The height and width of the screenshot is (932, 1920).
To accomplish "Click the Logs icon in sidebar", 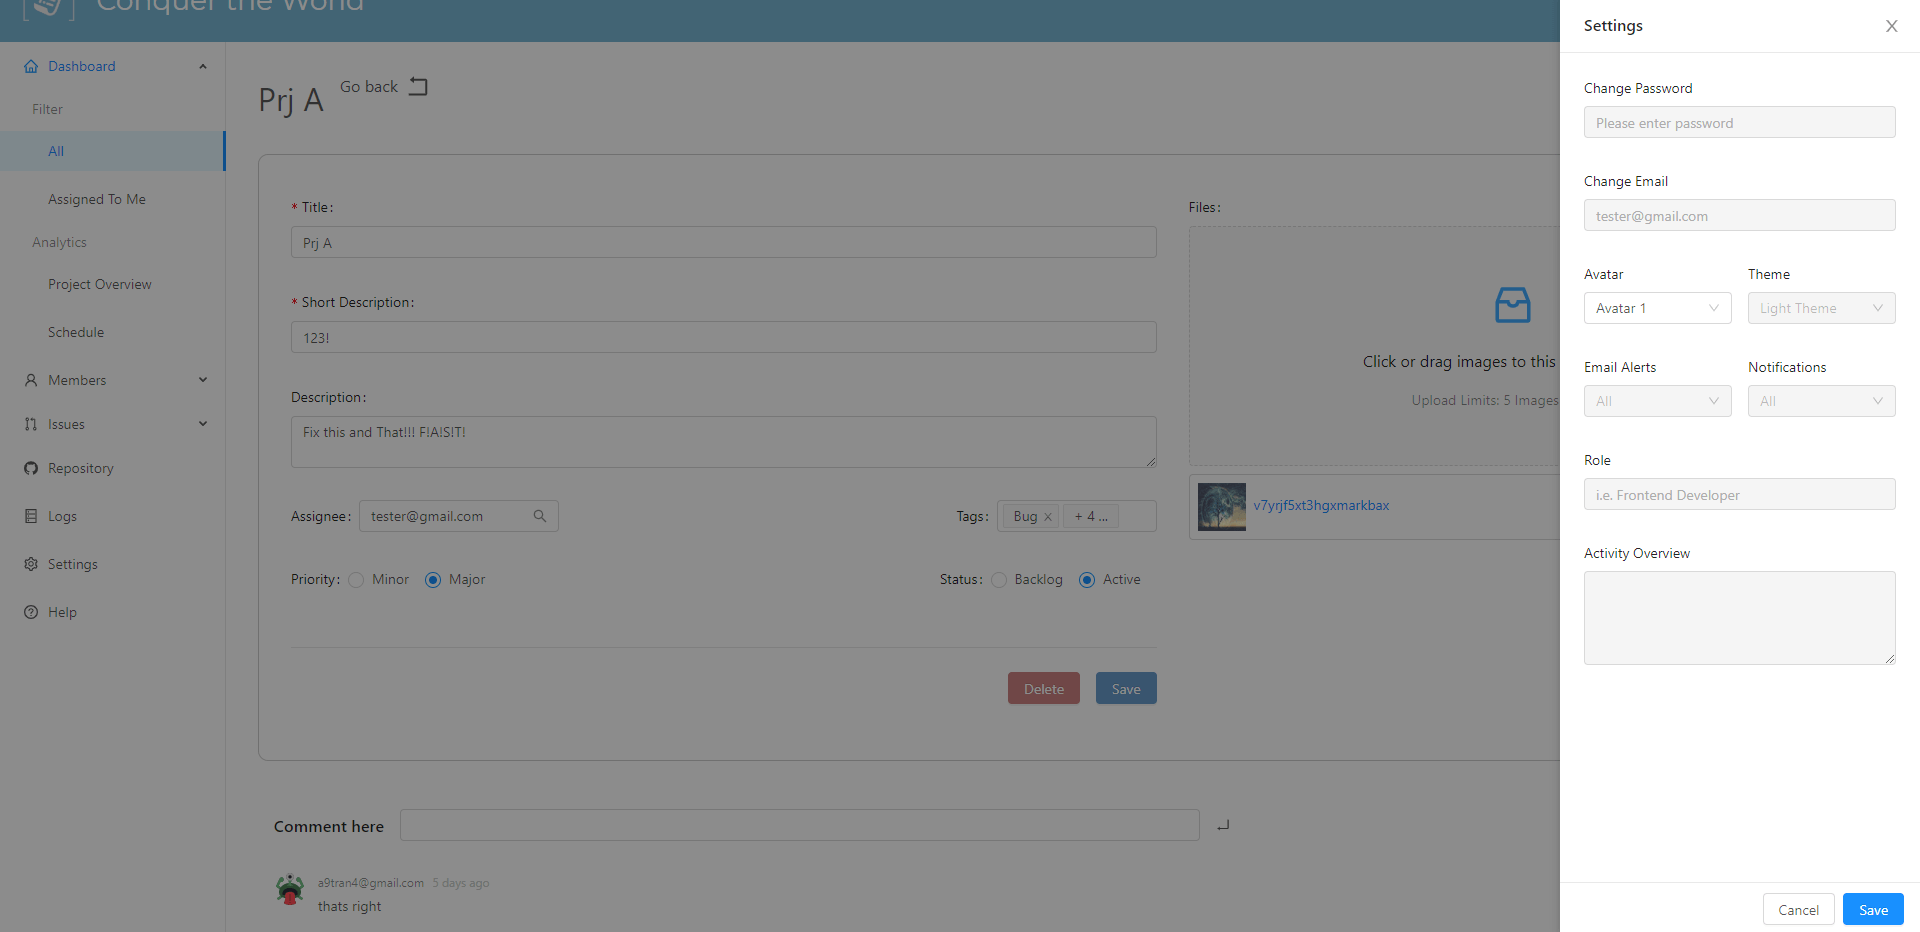I will (x=31, y=516).
